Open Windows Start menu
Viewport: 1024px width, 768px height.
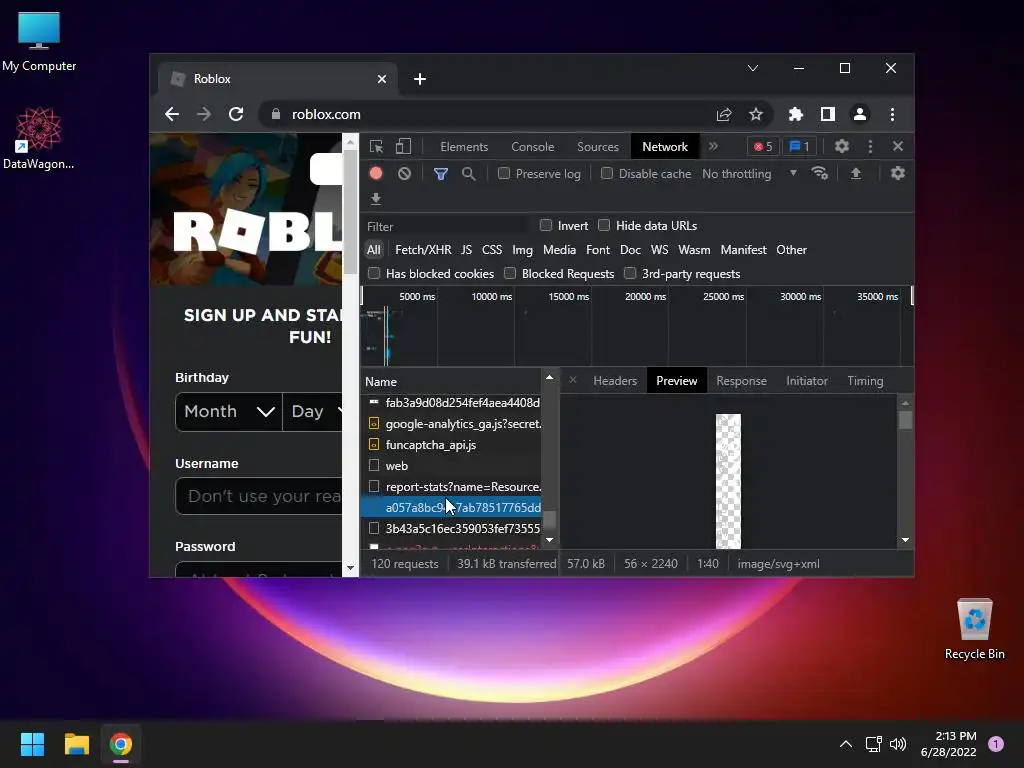[32, 744]
